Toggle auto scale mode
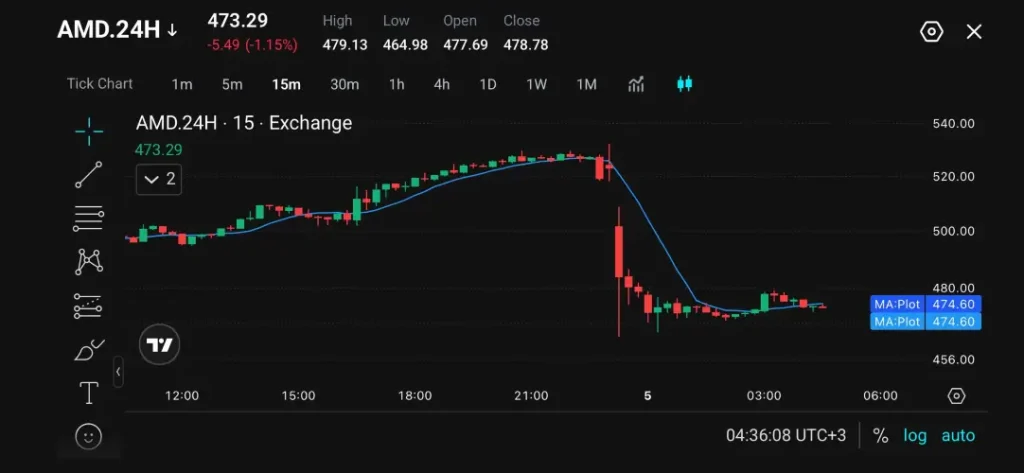 pyautogui.click(x=958, y=436)
